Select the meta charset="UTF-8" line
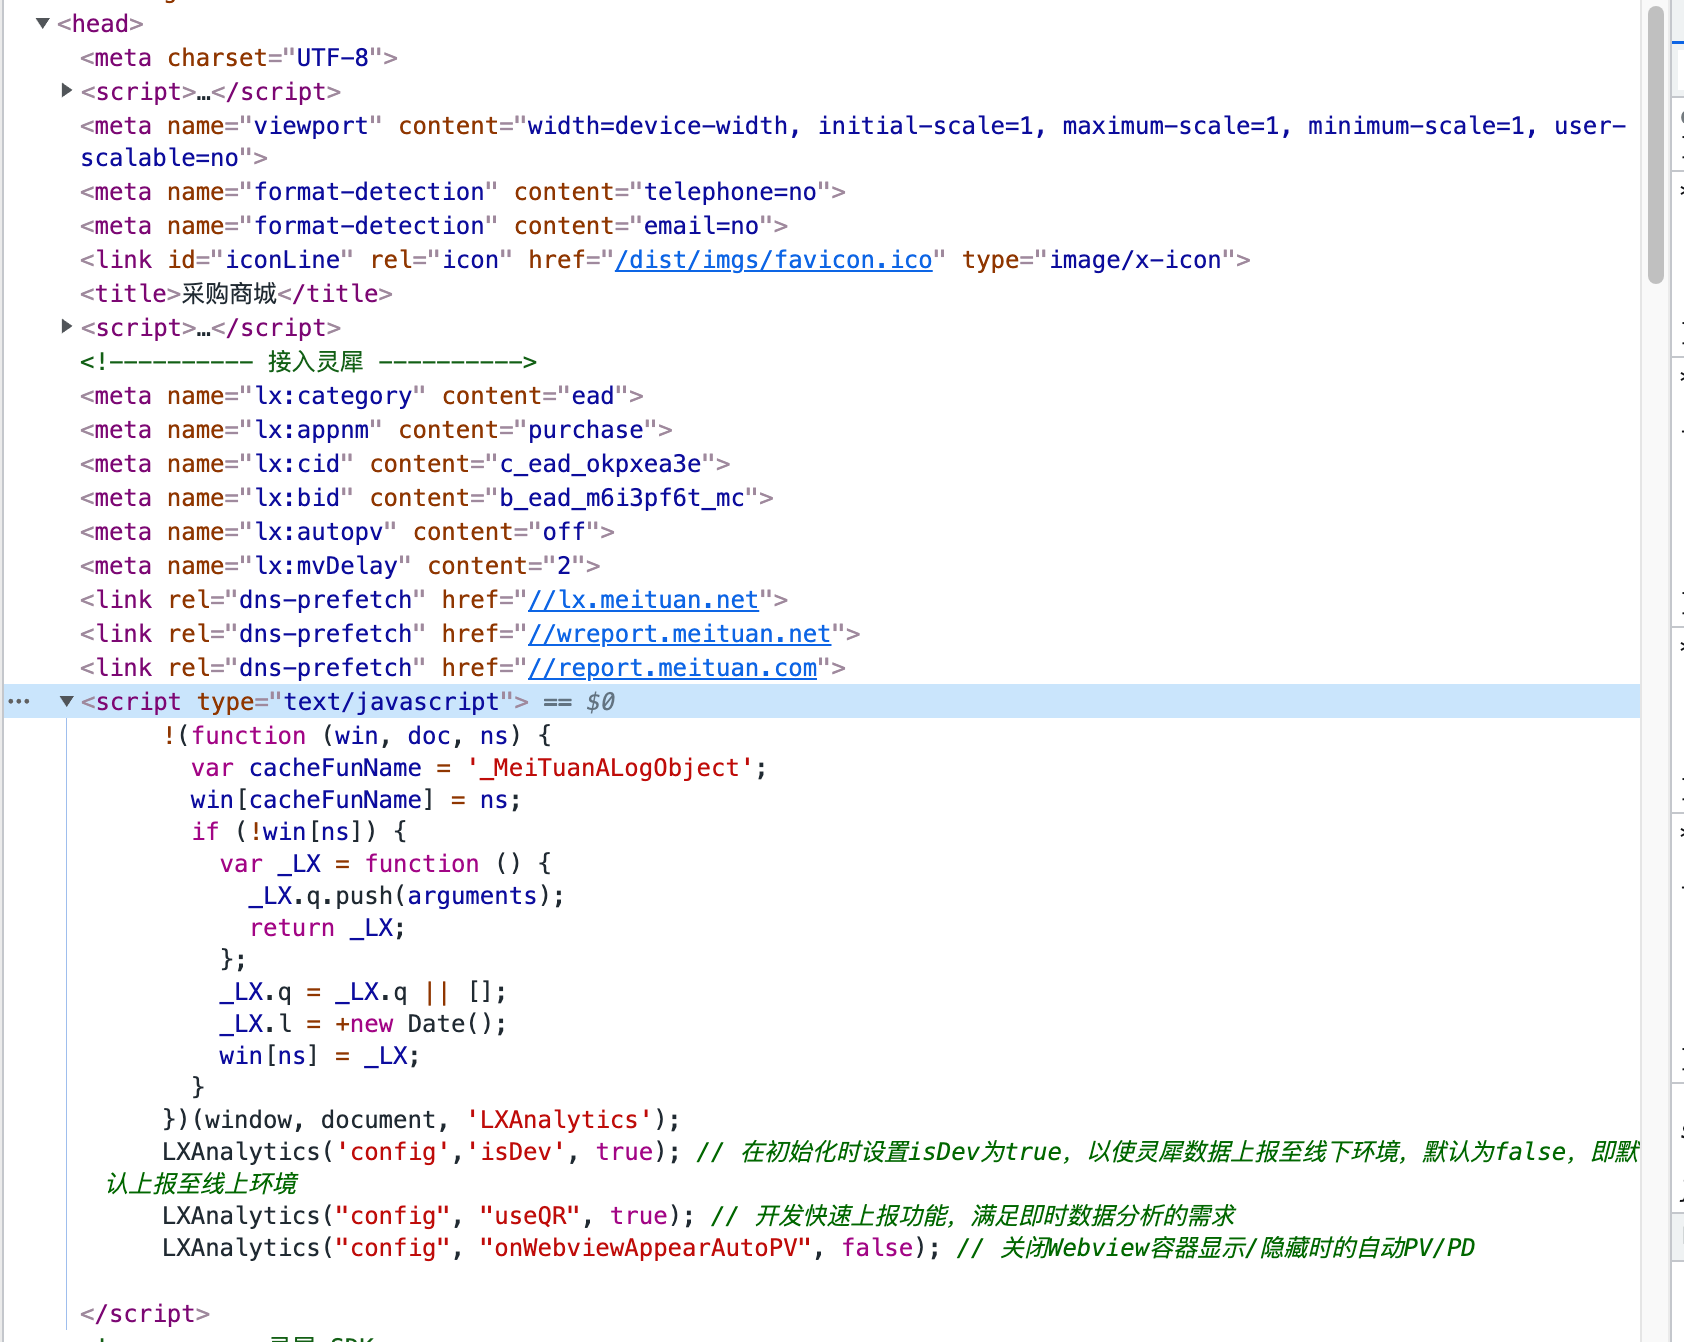1684x1342 pixels. click(239, 58)
